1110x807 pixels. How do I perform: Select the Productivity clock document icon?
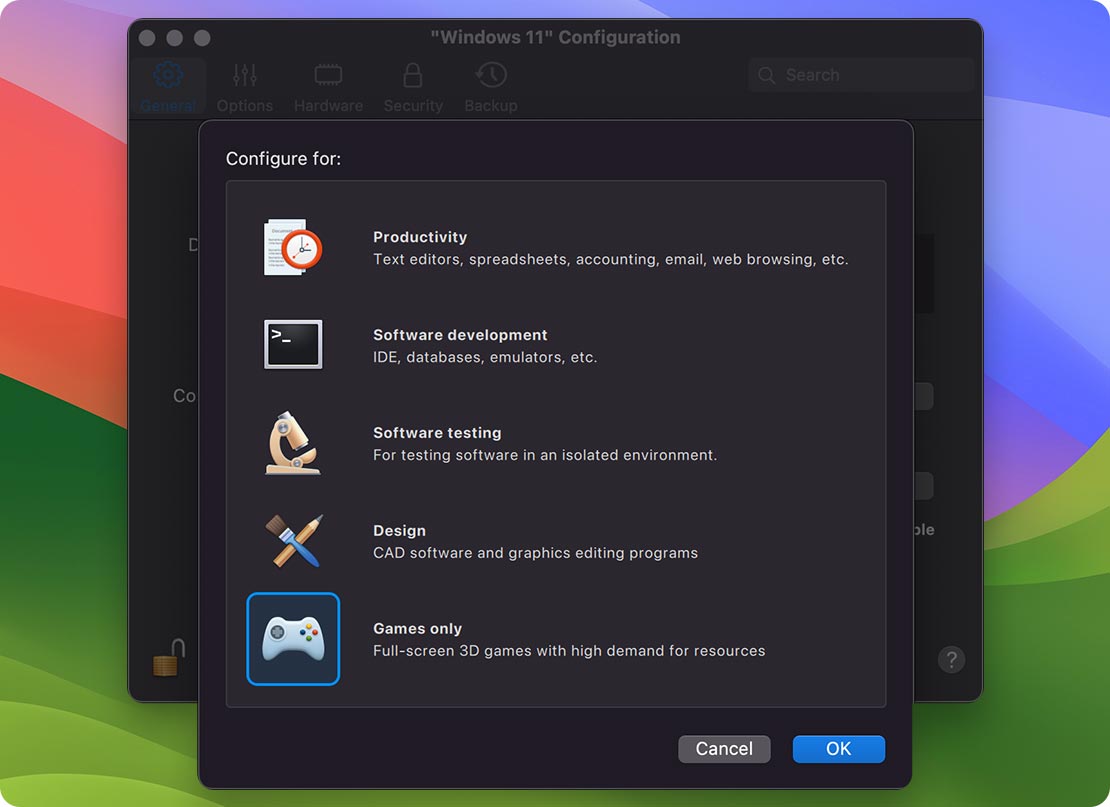click(x=293, y=248)
